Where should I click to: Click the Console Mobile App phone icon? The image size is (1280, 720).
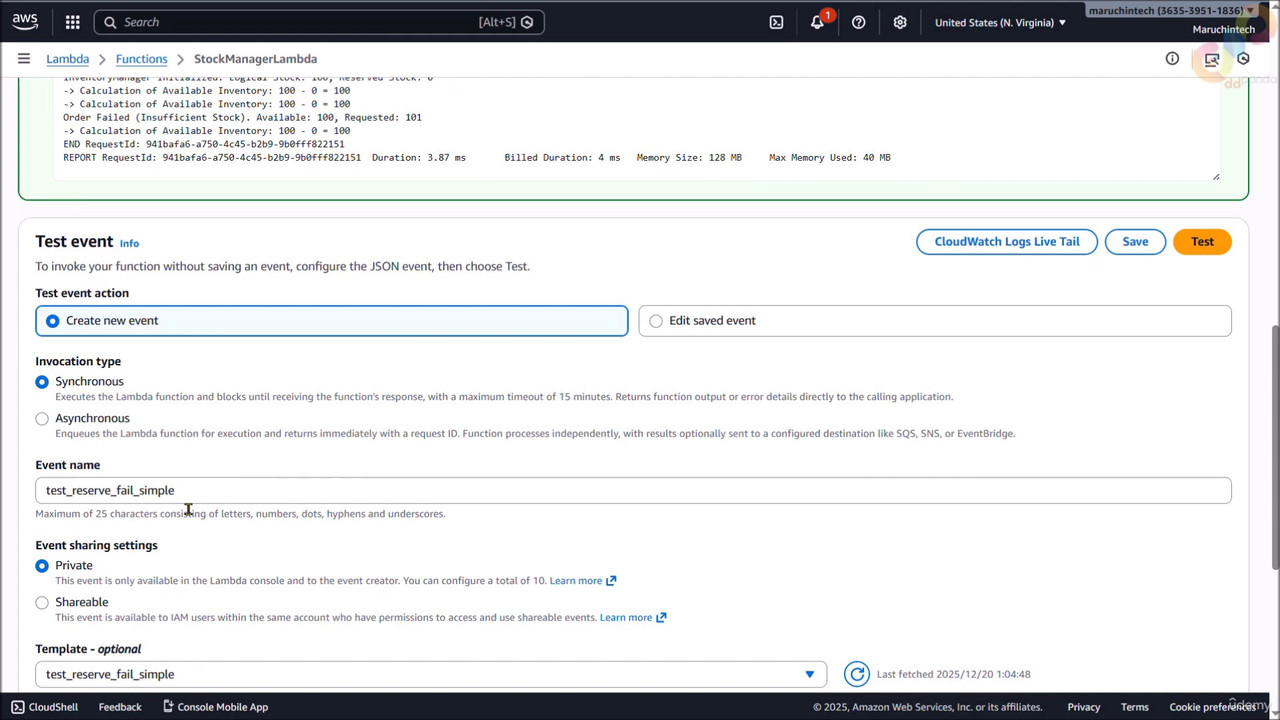168,707
